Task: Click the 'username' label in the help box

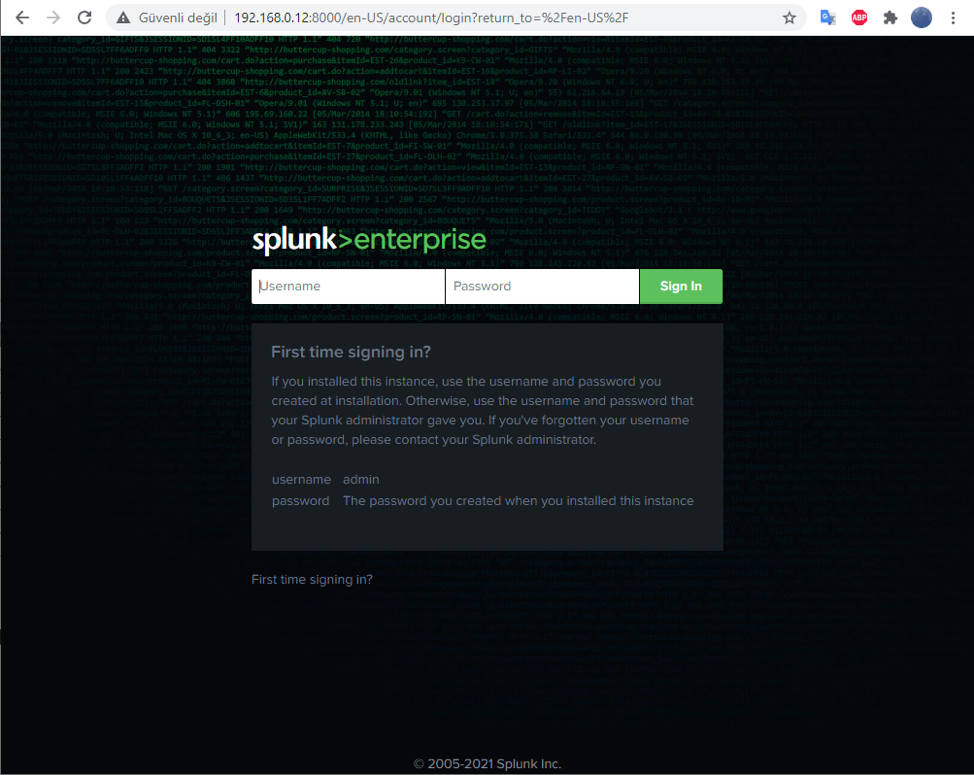Action: pos(301,479)
